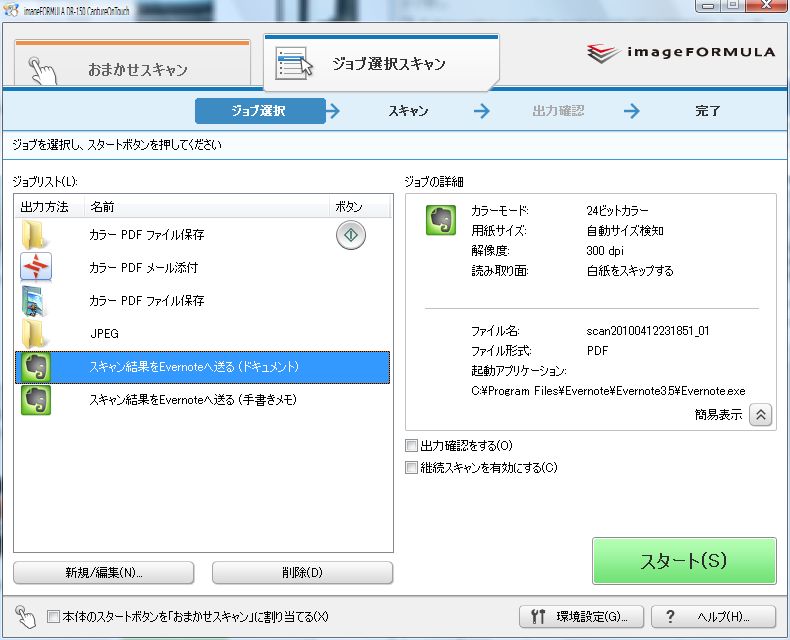Click the Evernote.exe application path text
The image size is (790, 640).
point(608,391)
